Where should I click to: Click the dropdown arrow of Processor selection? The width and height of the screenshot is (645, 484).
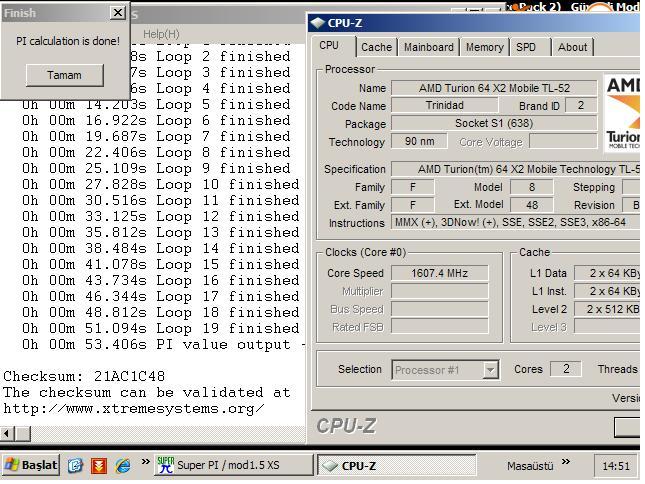(490, 370)
